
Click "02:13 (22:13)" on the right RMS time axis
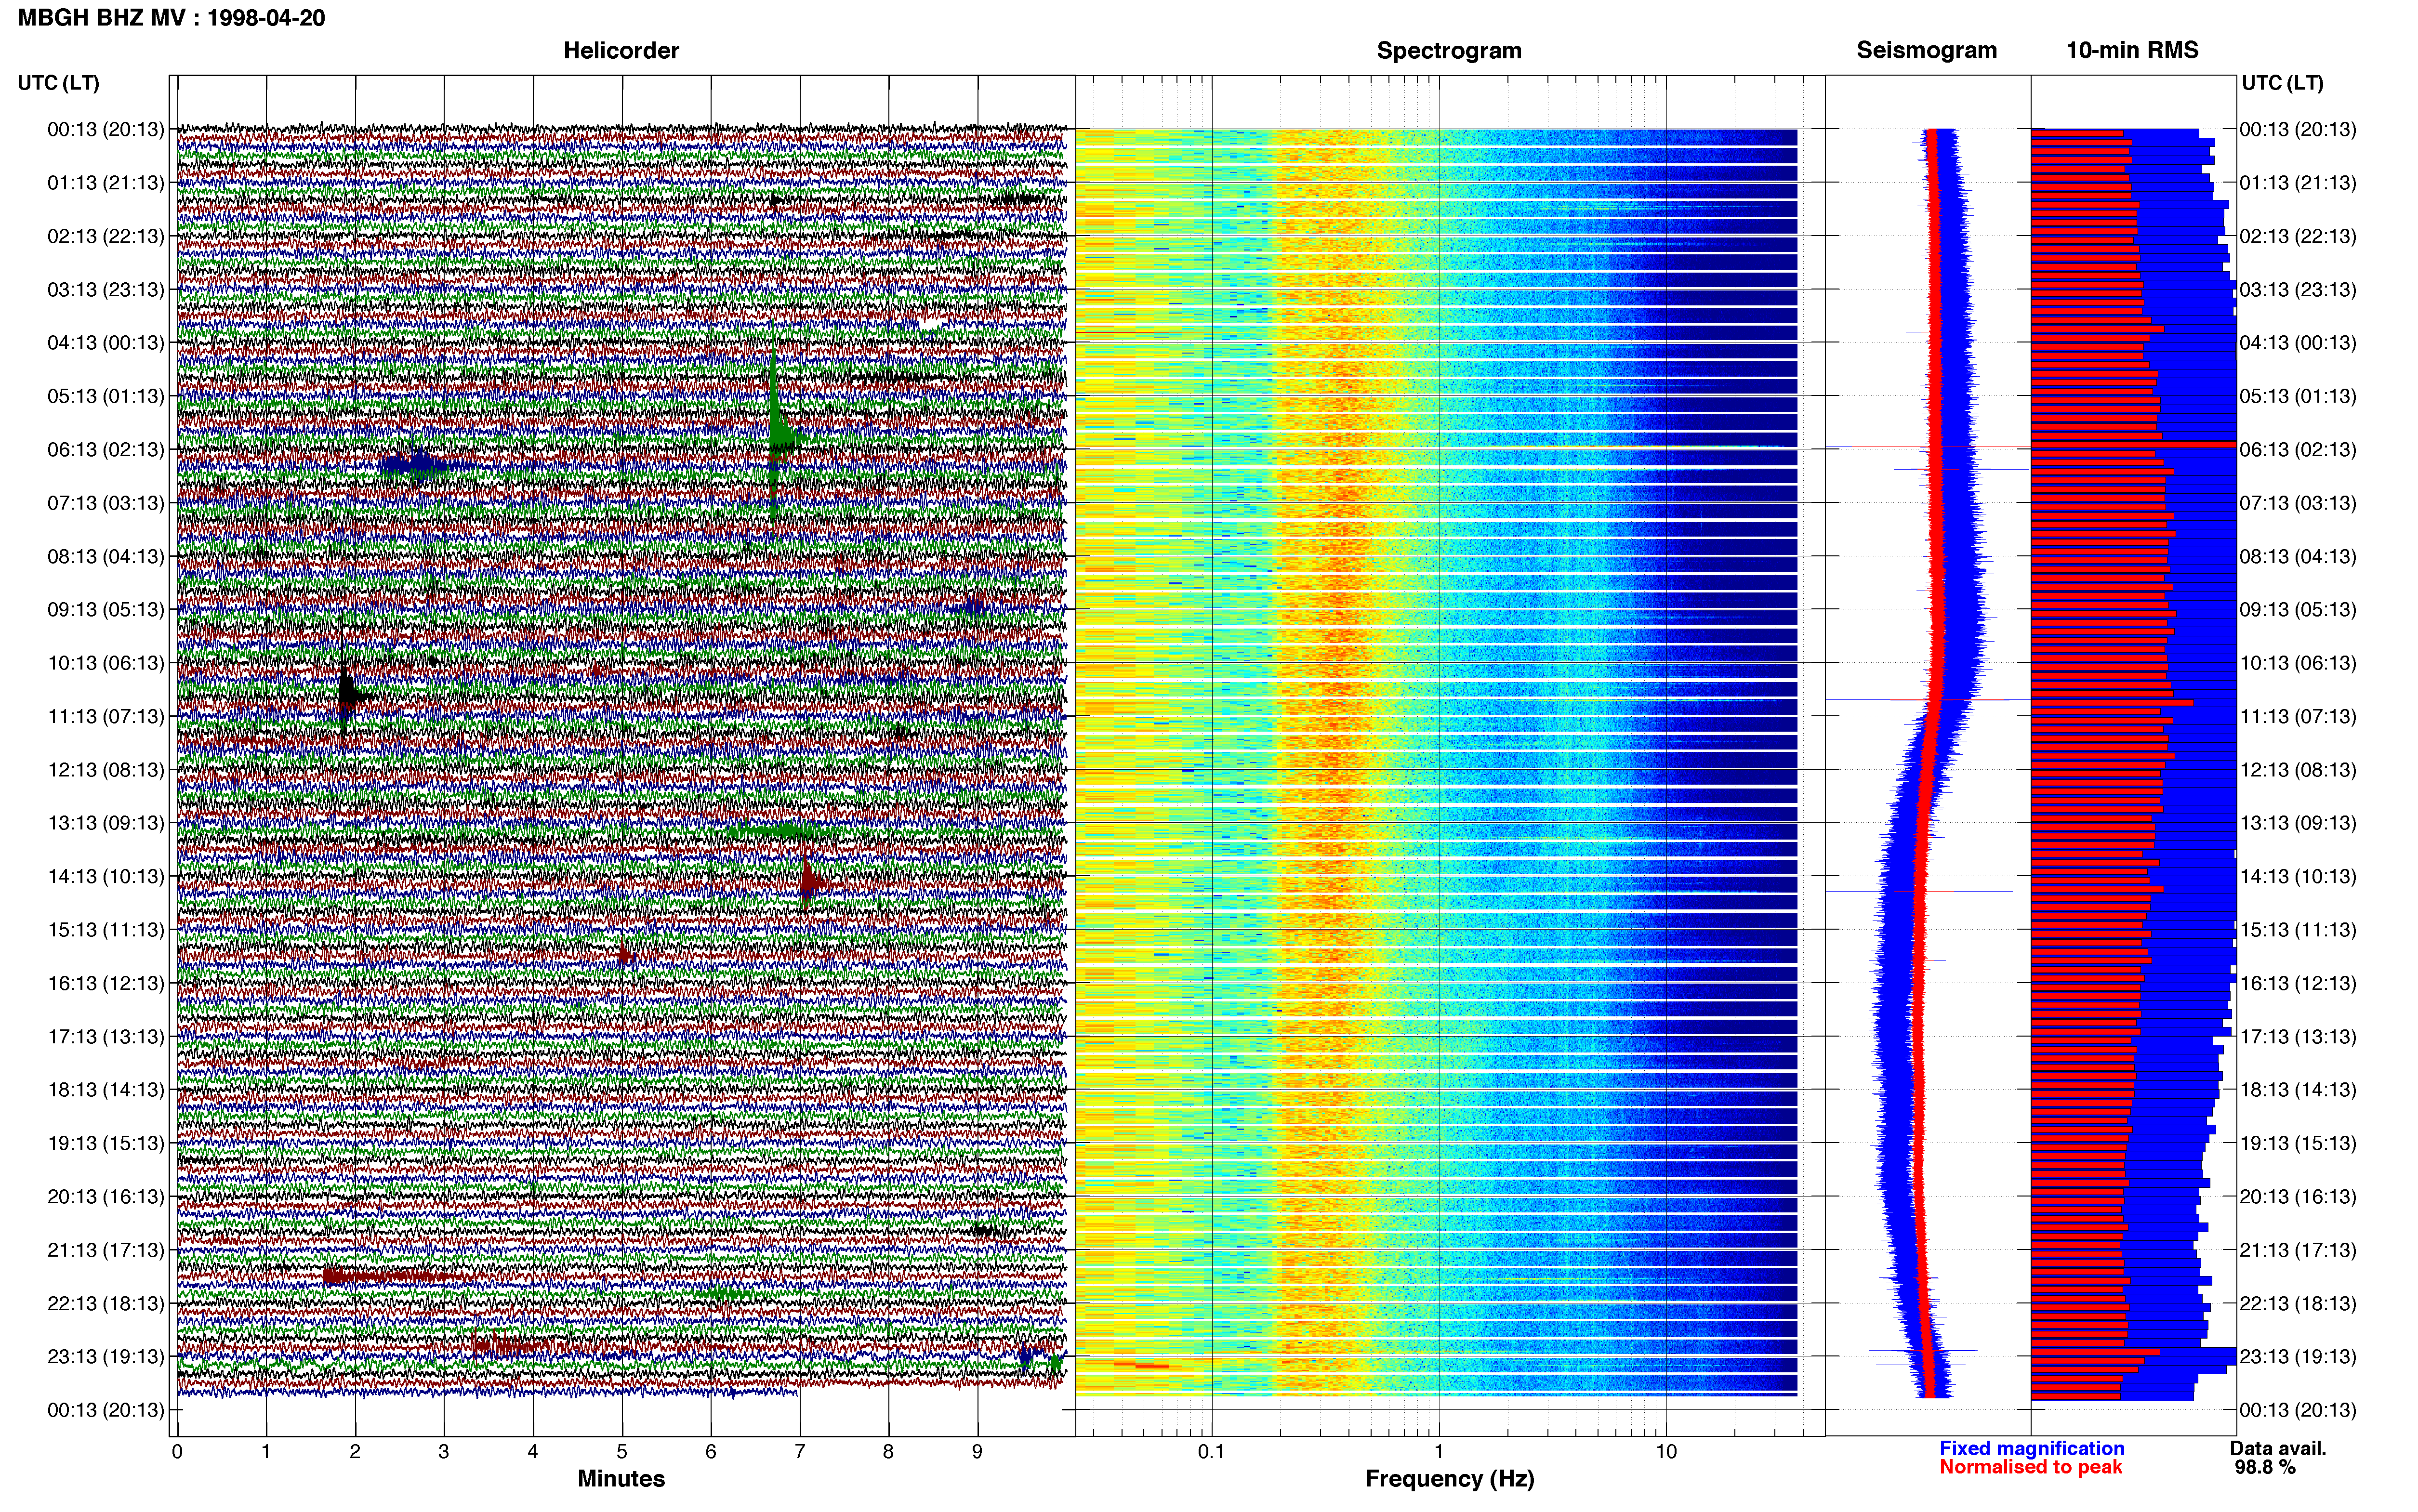click(x=2298, y=237)
